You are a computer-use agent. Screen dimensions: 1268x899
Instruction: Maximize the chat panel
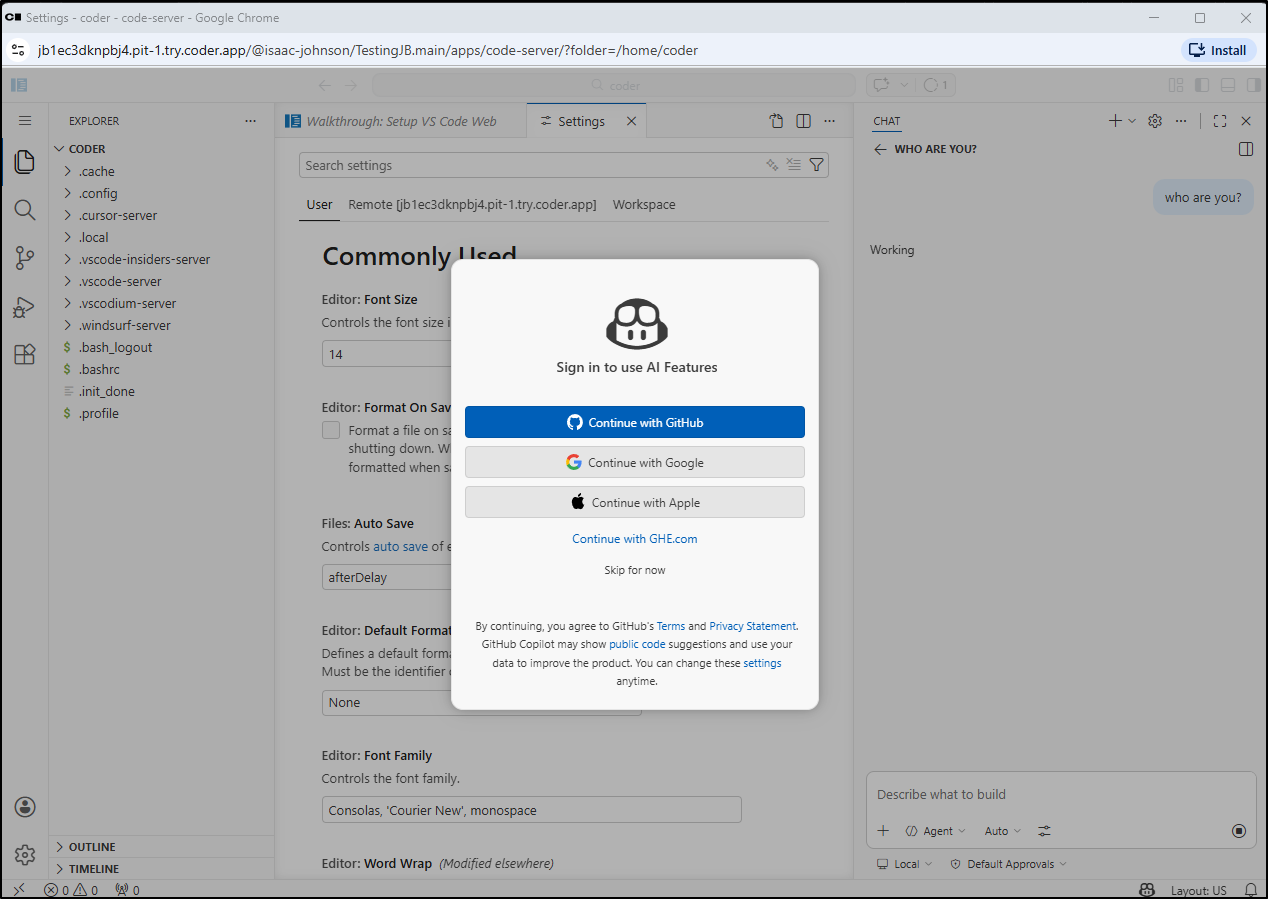pyautogui.click(x=1219, y=121)
